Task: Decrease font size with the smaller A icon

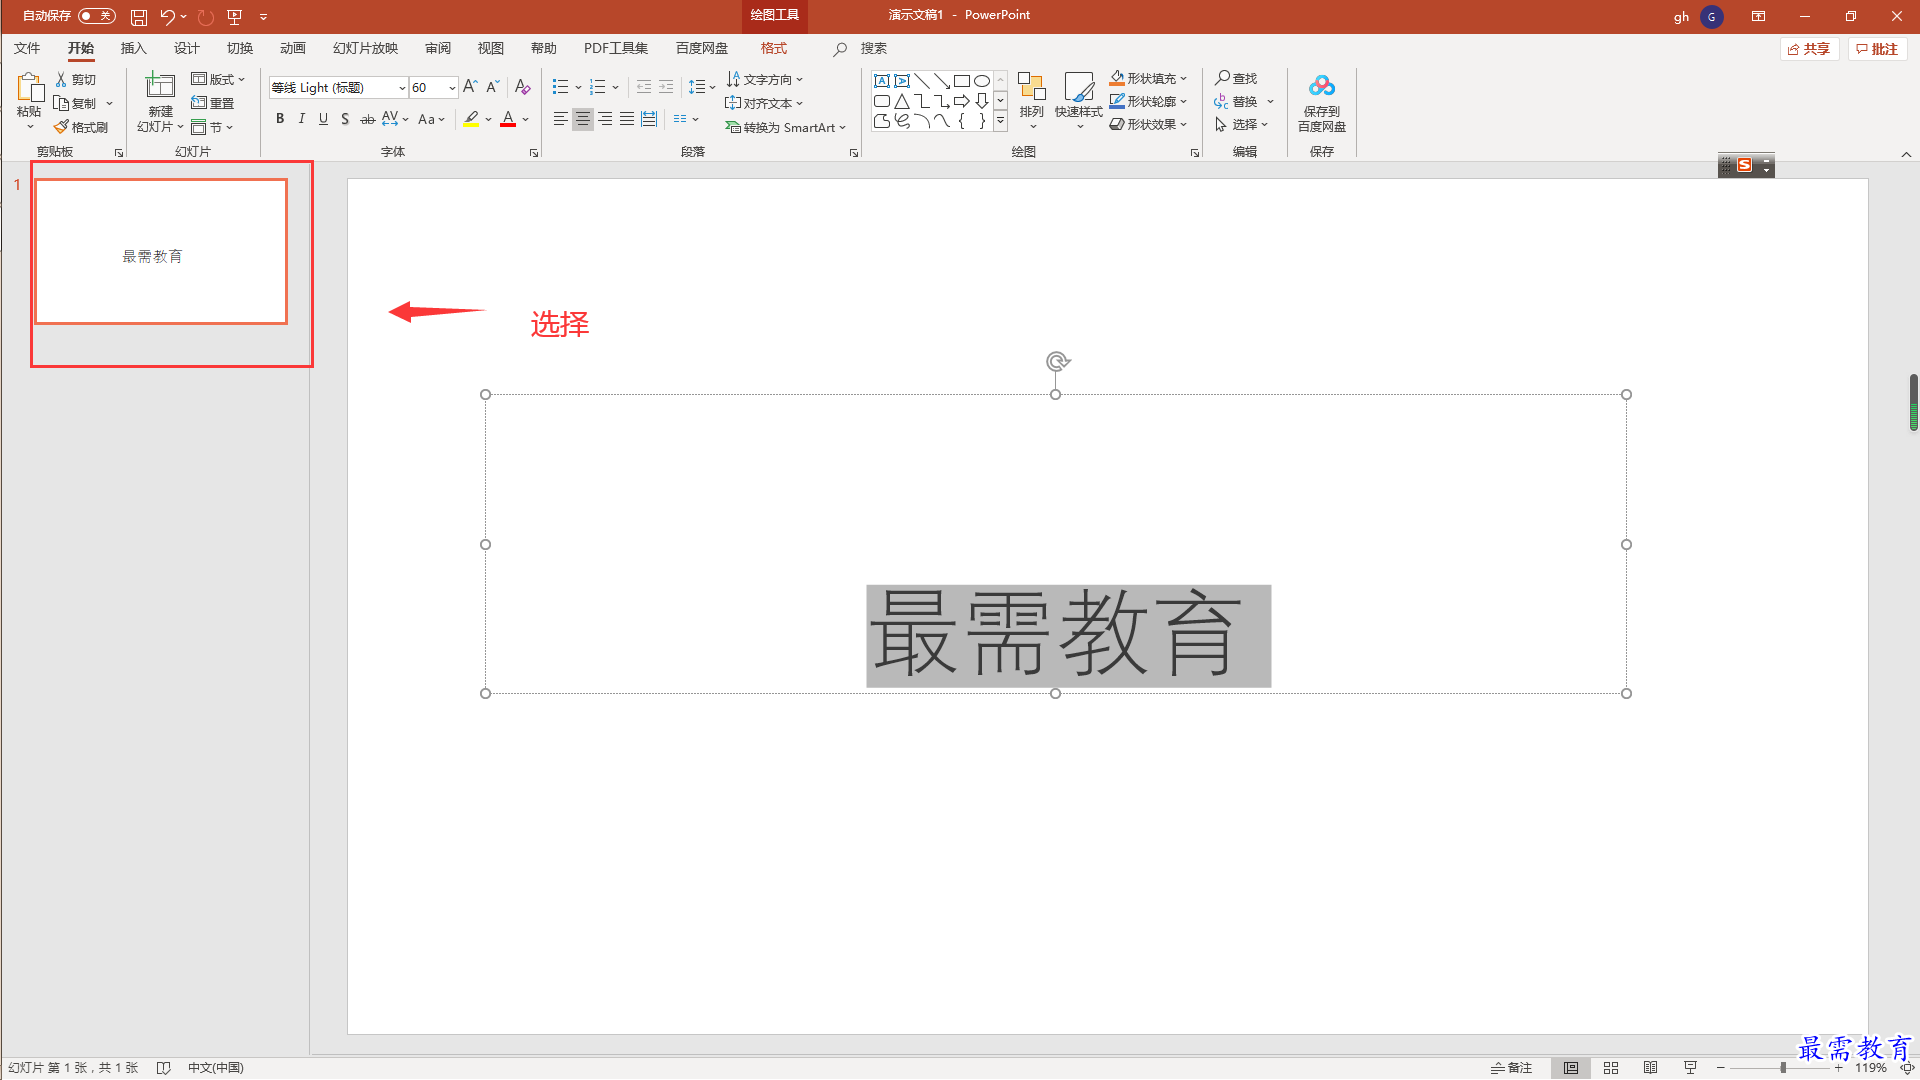Action: click(x=492, y=87)
